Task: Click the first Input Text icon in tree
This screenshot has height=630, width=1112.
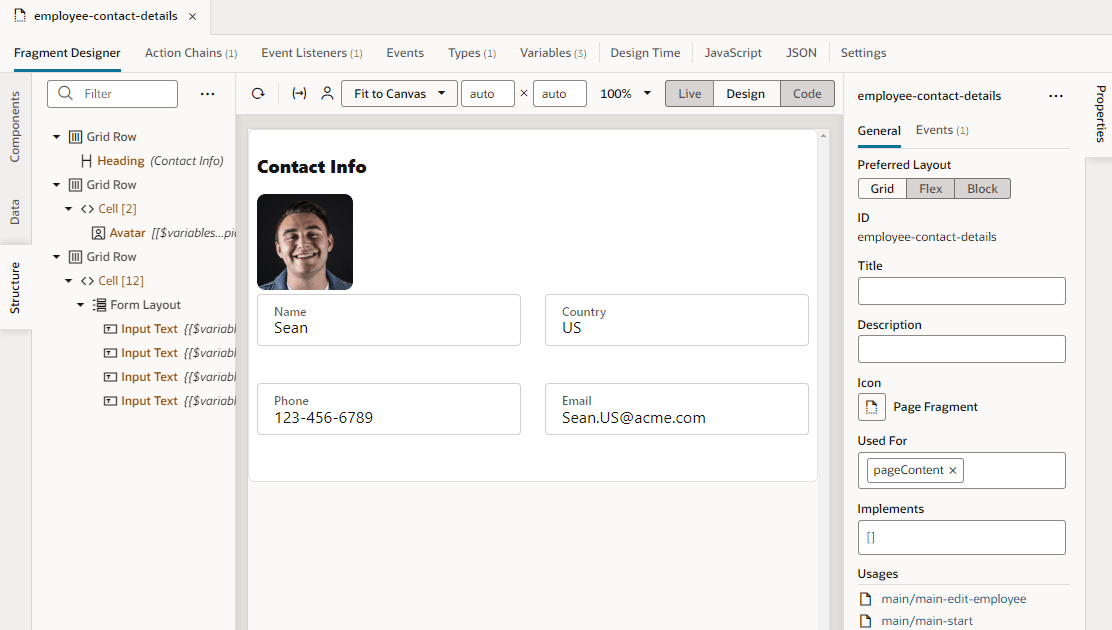Action: point(111,329)
